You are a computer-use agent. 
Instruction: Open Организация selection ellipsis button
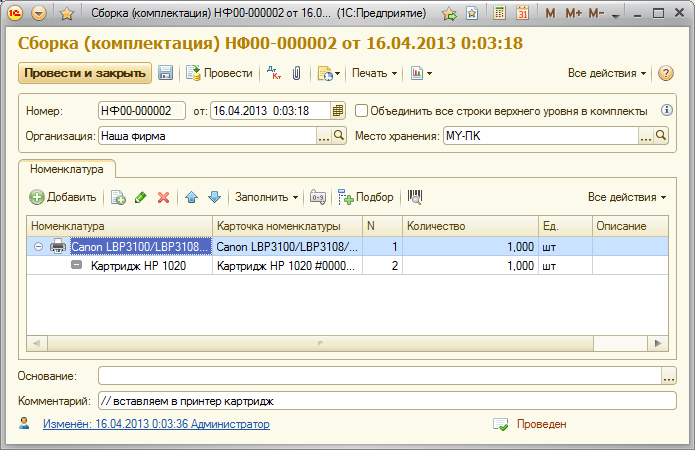[x=324, y=136]
